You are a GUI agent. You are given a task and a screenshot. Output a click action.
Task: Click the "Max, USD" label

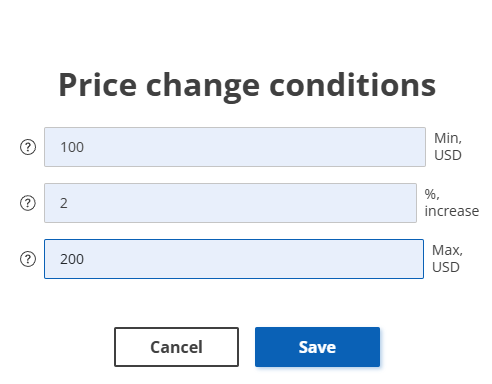click(x=447, y=259)
